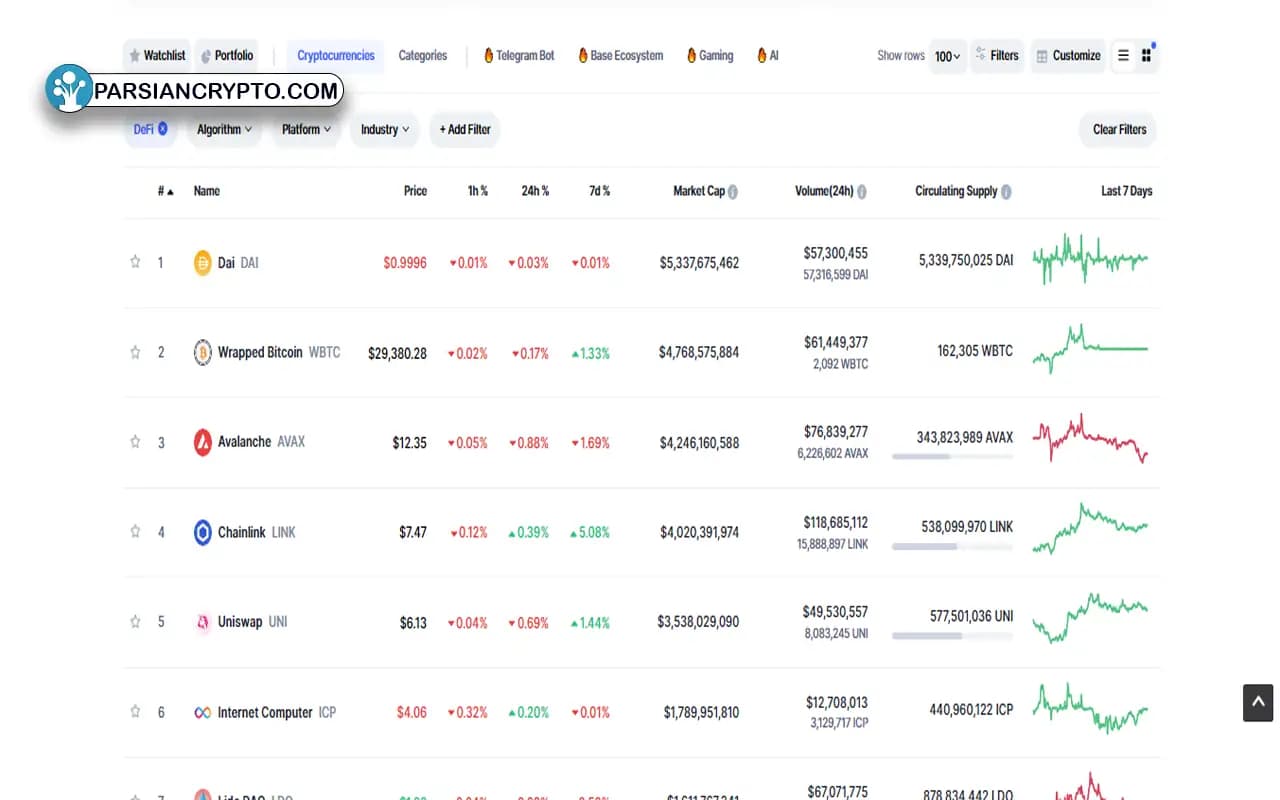Screen dimensions: 1280x800
Task: Switch to list view icon
Action: [x=1123, y=56]
